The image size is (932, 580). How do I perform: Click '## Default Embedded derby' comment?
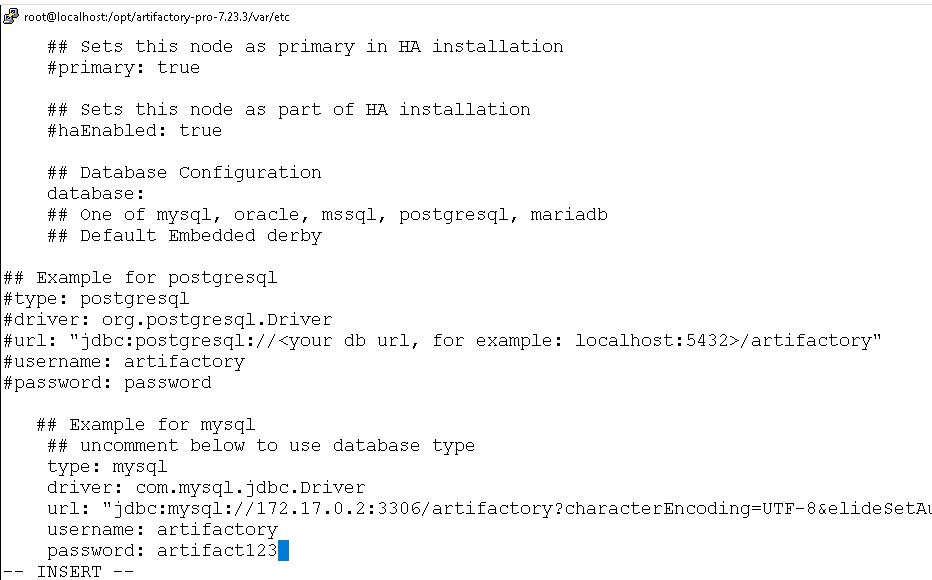[184, 236]
